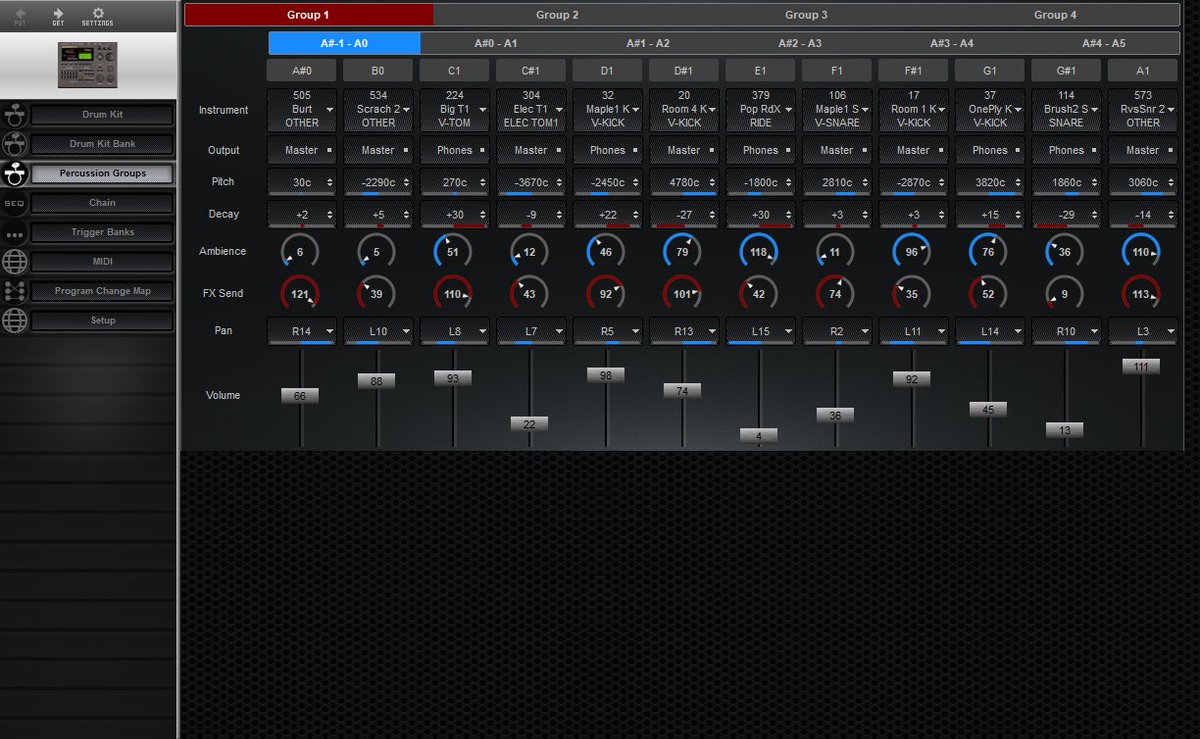Select the A#2 - A3 note range tab
This screenshot has height=739, width=1200.
[800, 43]
